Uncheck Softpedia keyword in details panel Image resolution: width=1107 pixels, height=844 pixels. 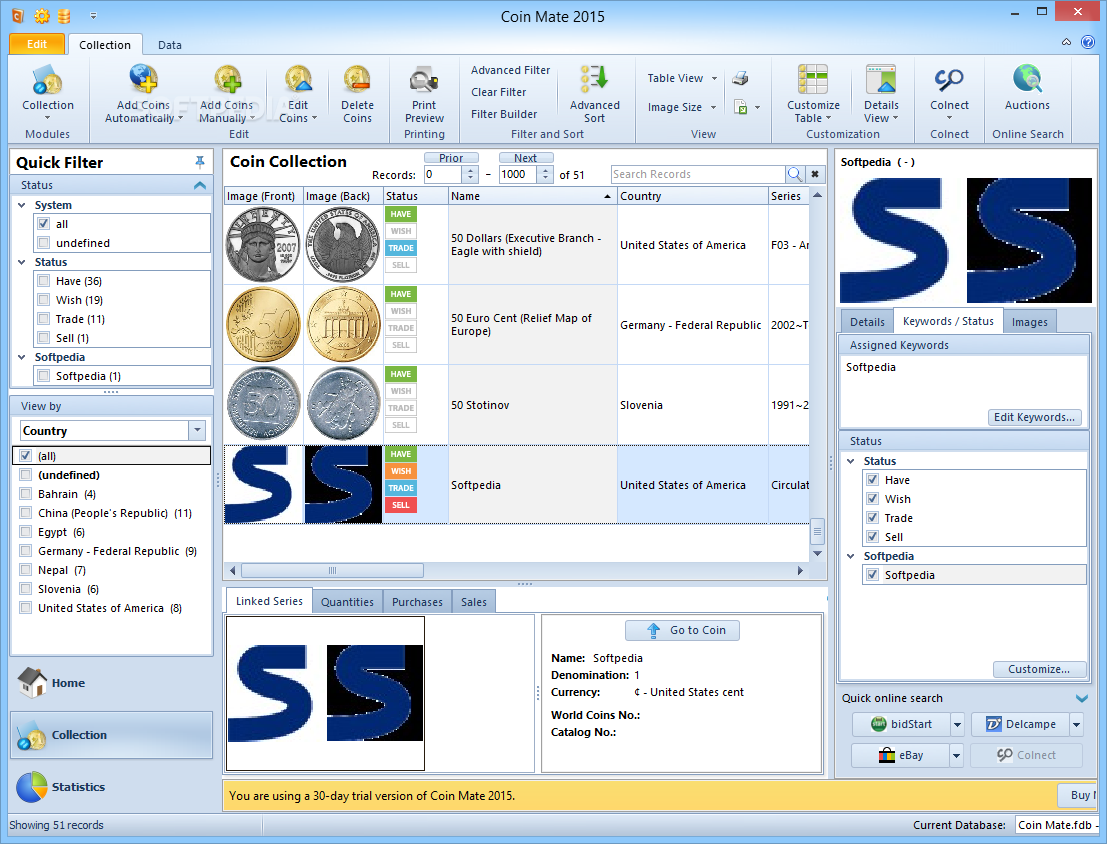(873, 575)
